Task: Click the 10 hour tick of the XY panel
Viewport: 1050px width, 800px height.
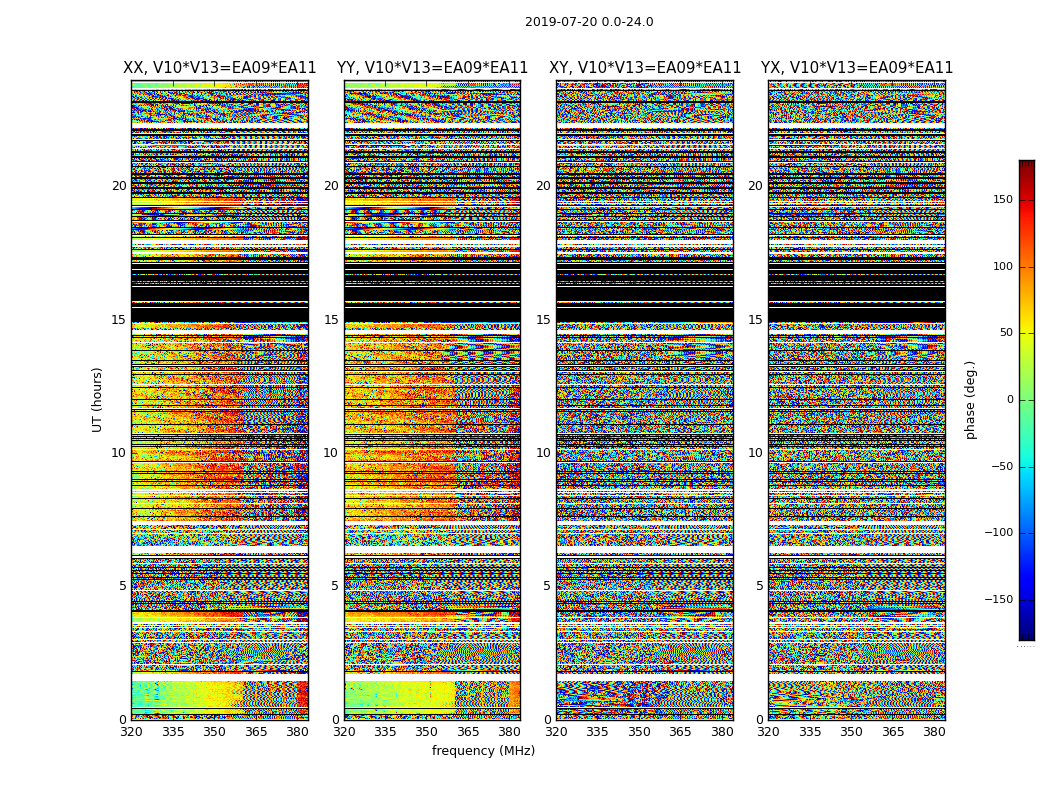Action: 543,453
